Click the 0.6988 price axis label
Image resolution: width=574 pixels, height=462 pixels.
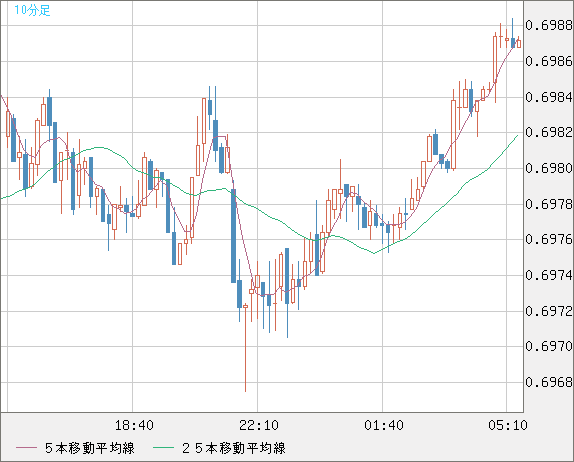tap(549, 25)
